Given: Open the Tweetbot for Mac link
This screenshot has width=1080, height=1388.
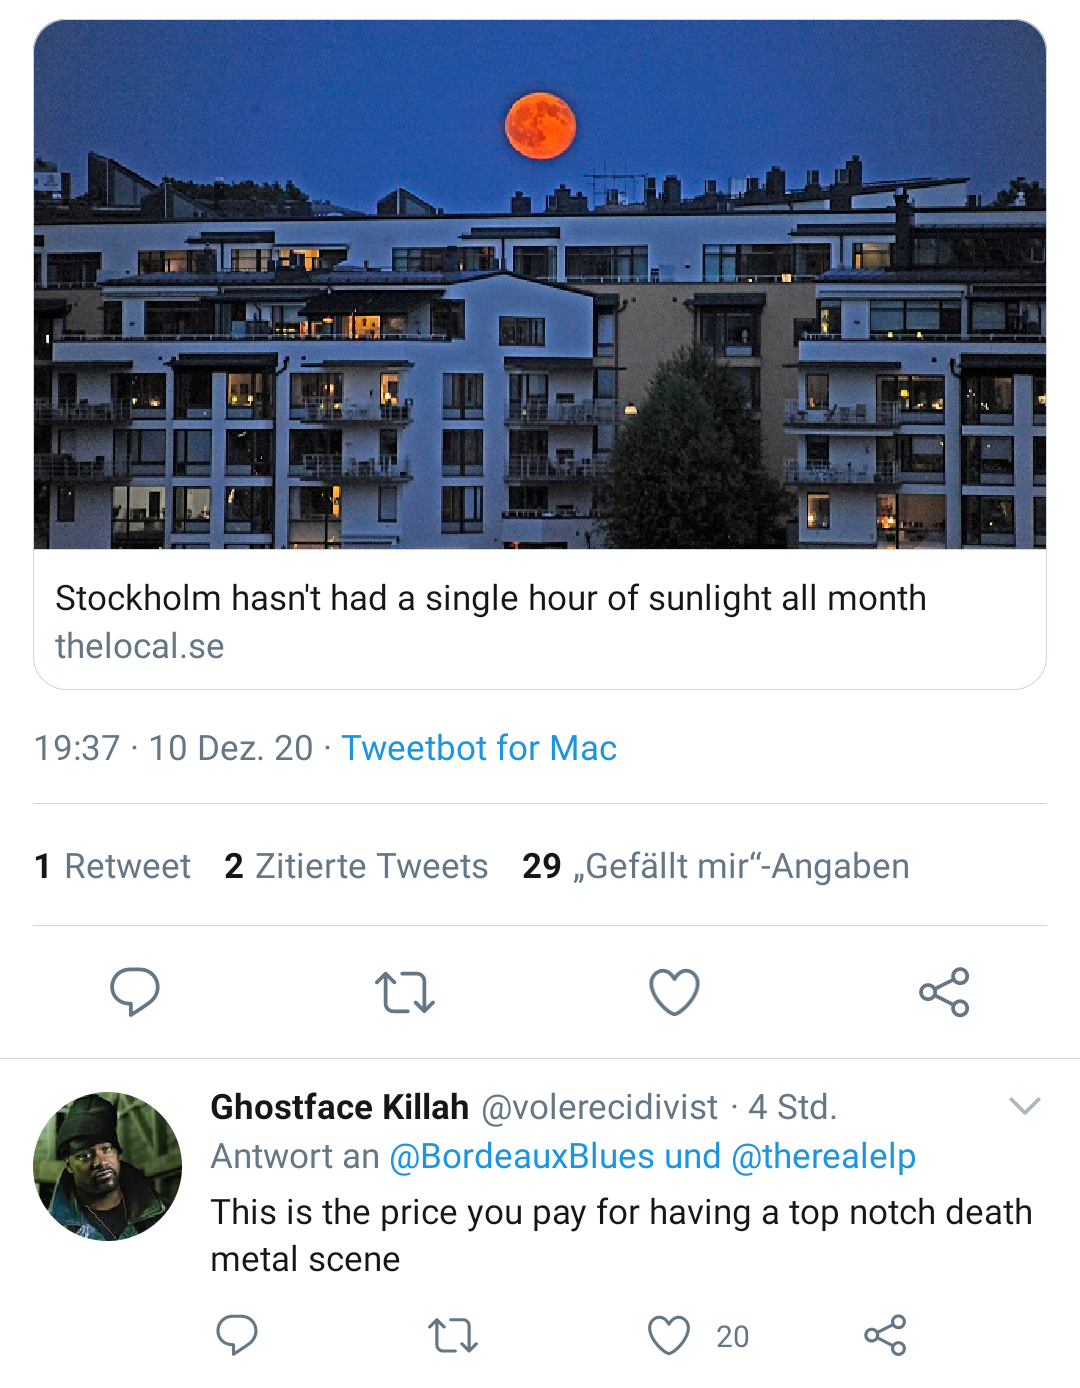Looking at the screenshot, I should pos(479,748).
